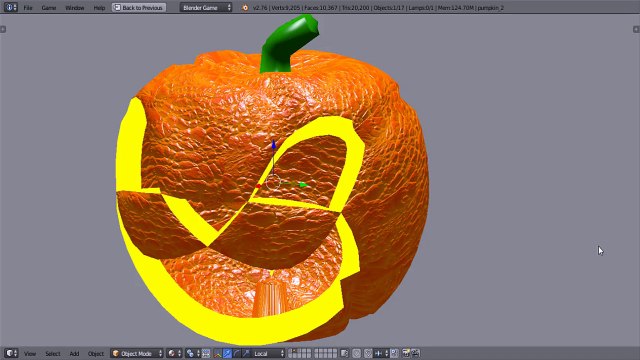This screenshot has width=640, height=360.
Task: Open the 3D View editor type selector
Action: click(x=11, y=353)
